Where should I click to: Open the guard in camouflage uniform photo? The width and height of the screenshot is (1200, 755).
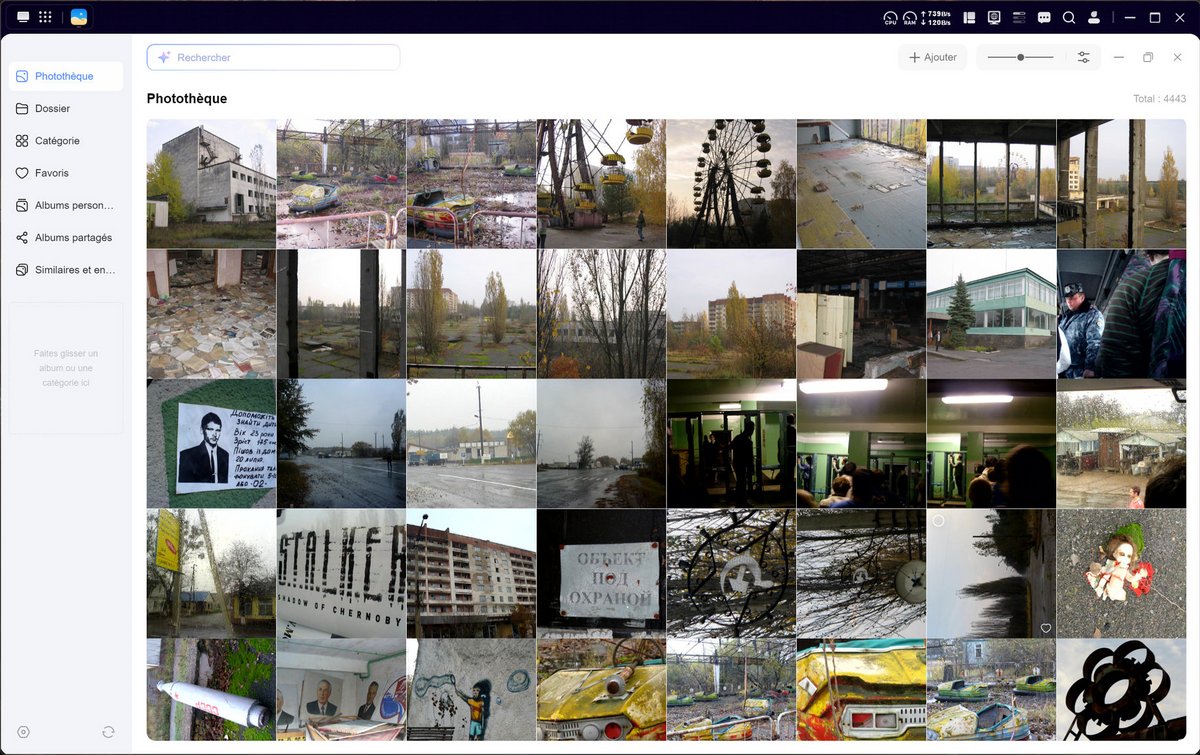[x=1121, y=314]
